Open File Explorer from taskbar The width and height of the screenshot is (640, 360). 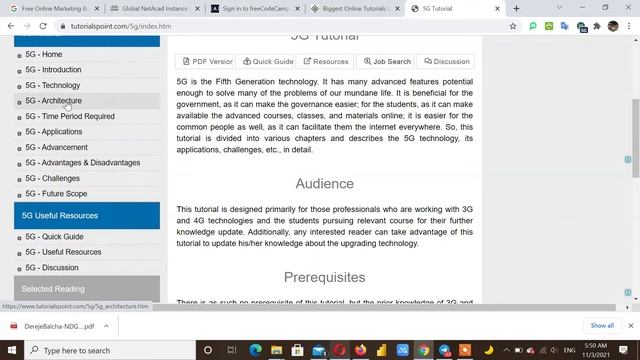(x=276, y=350)
